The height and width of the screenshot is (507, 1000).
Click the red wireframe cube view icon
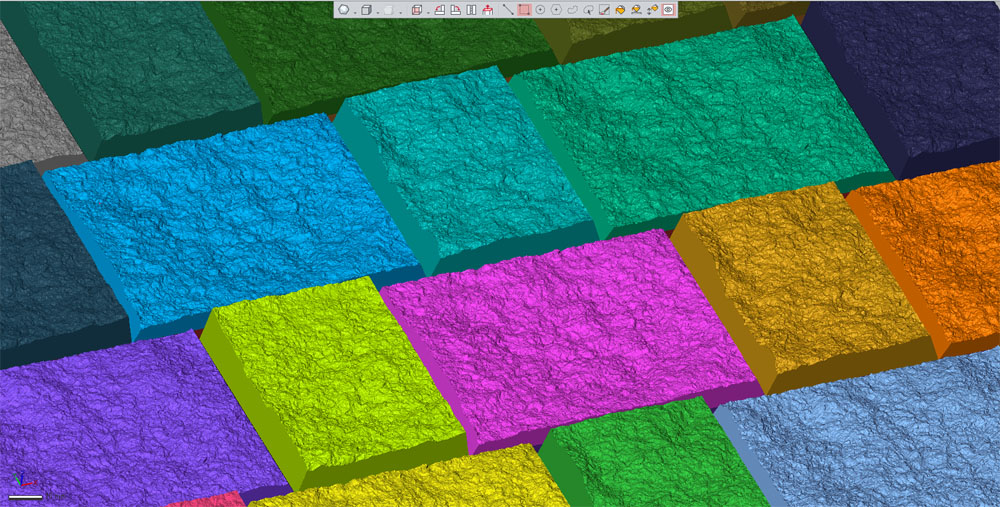[417, 10]
